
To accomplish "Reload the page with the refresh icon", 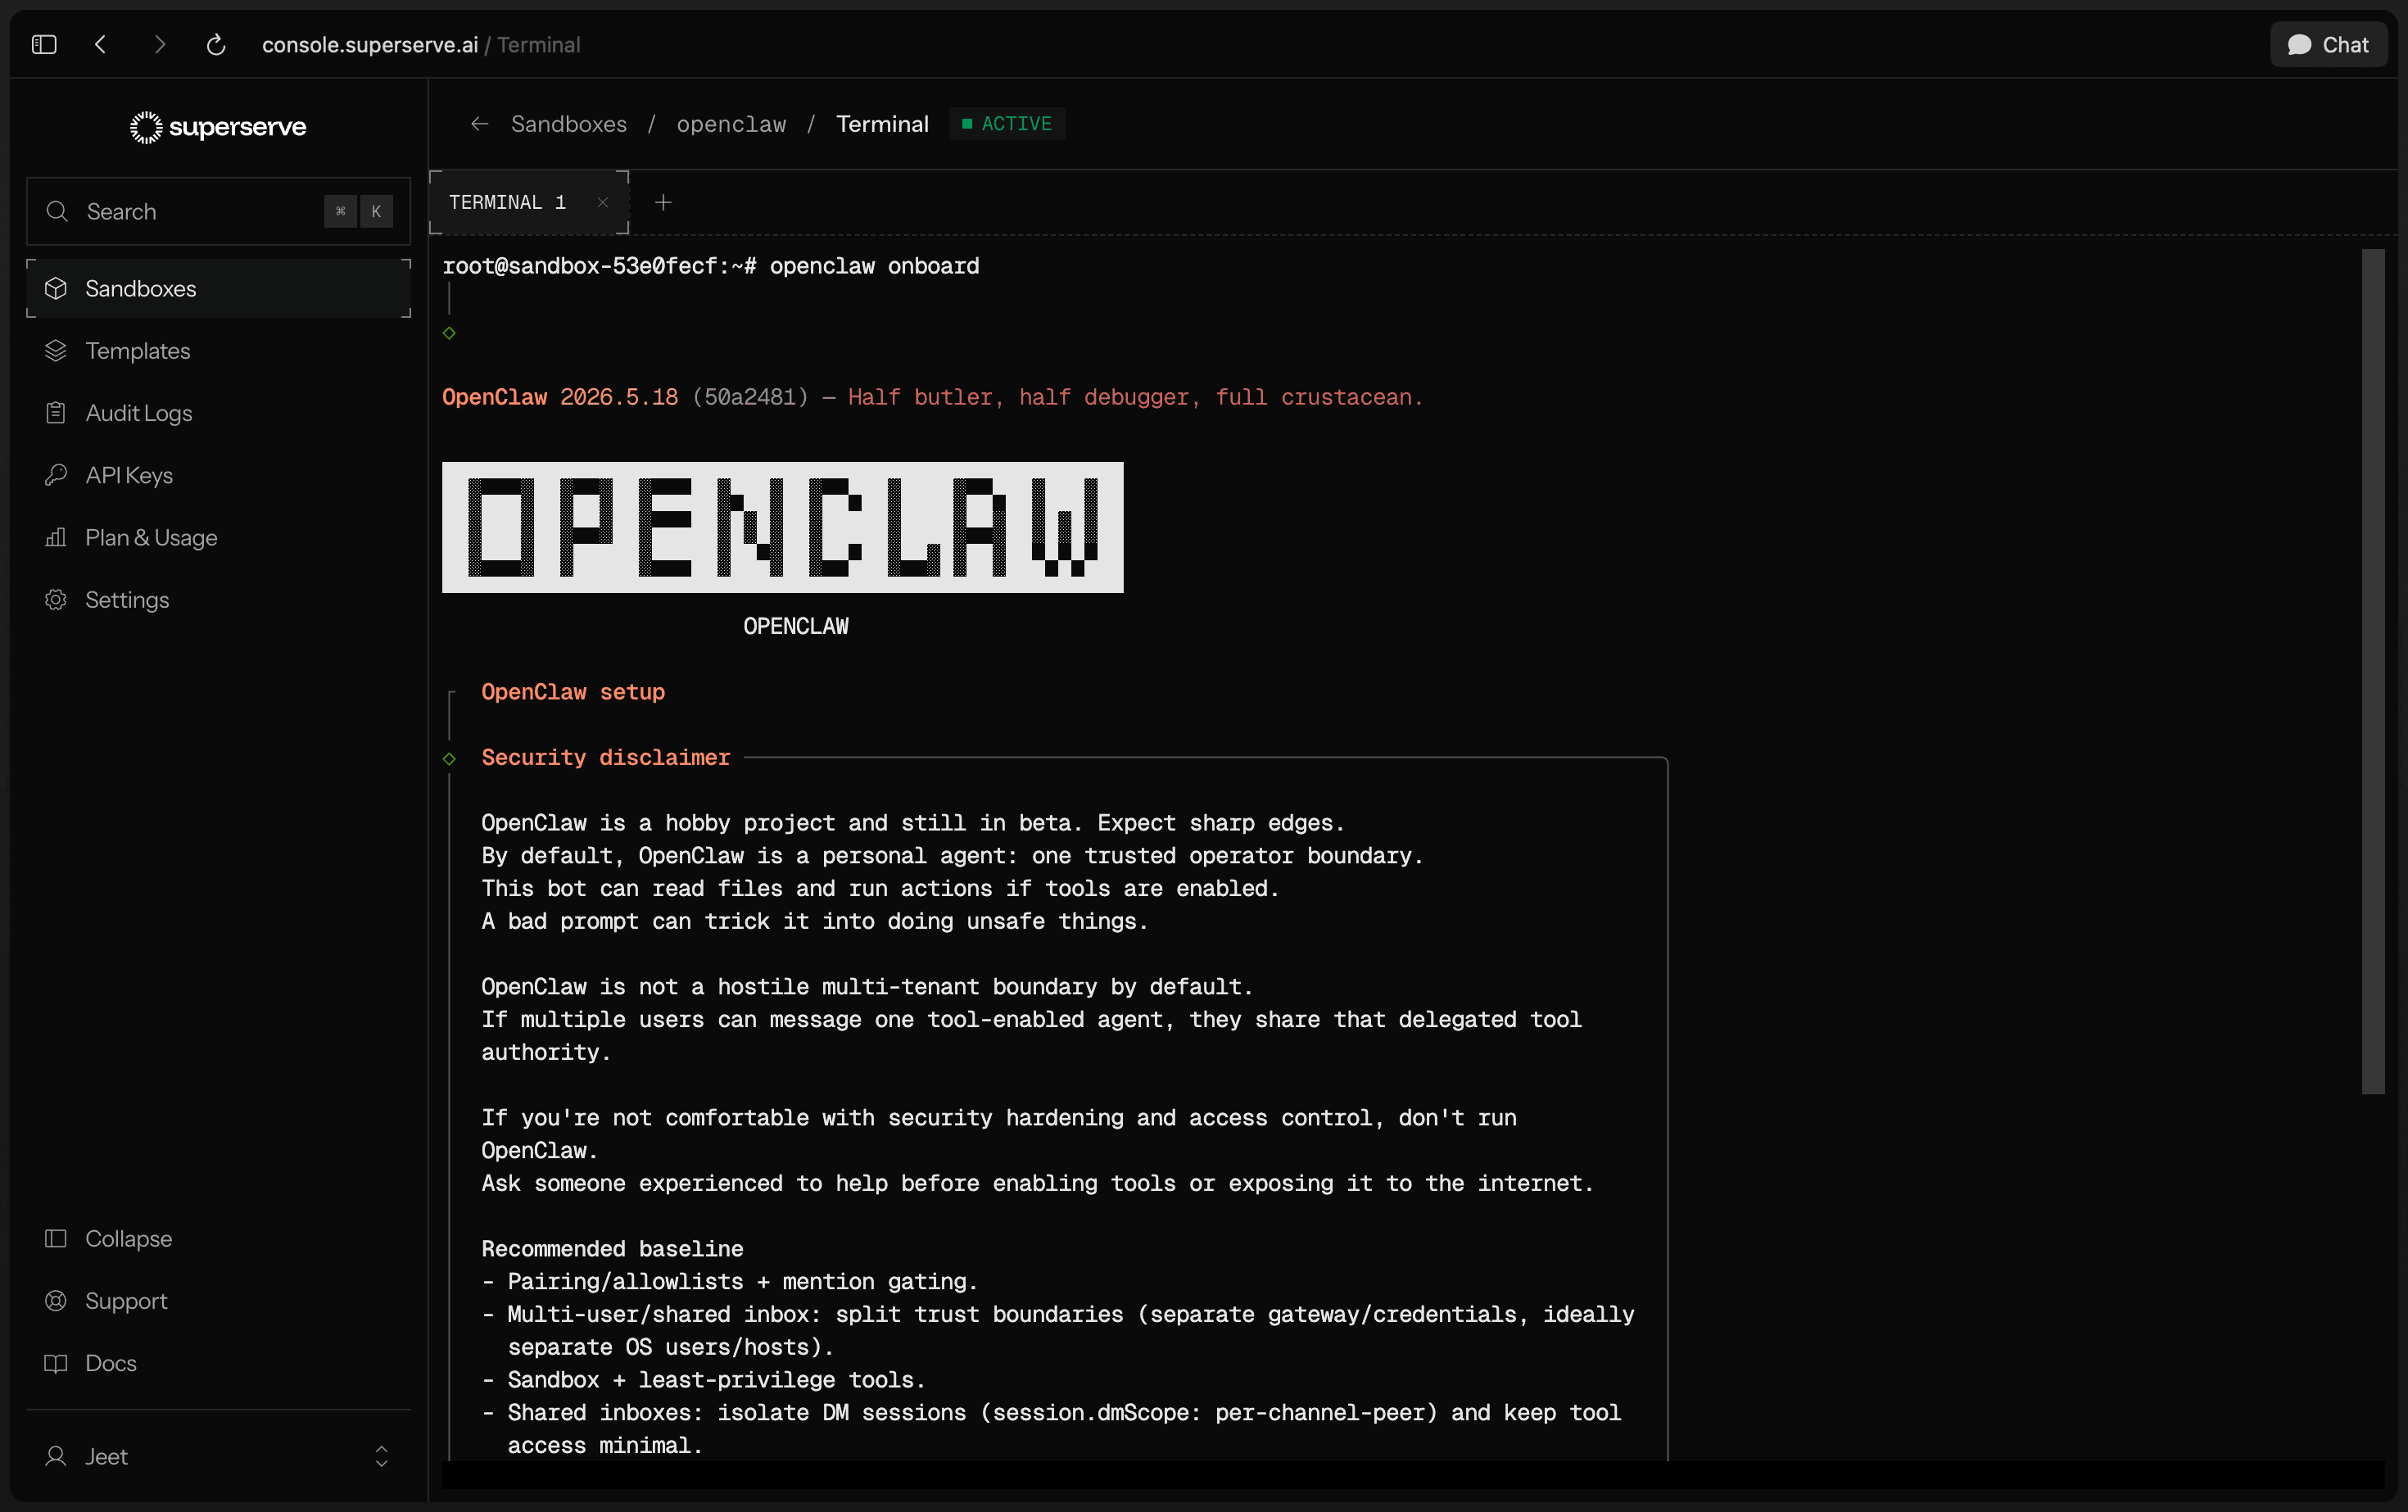I will click(216, 45).
